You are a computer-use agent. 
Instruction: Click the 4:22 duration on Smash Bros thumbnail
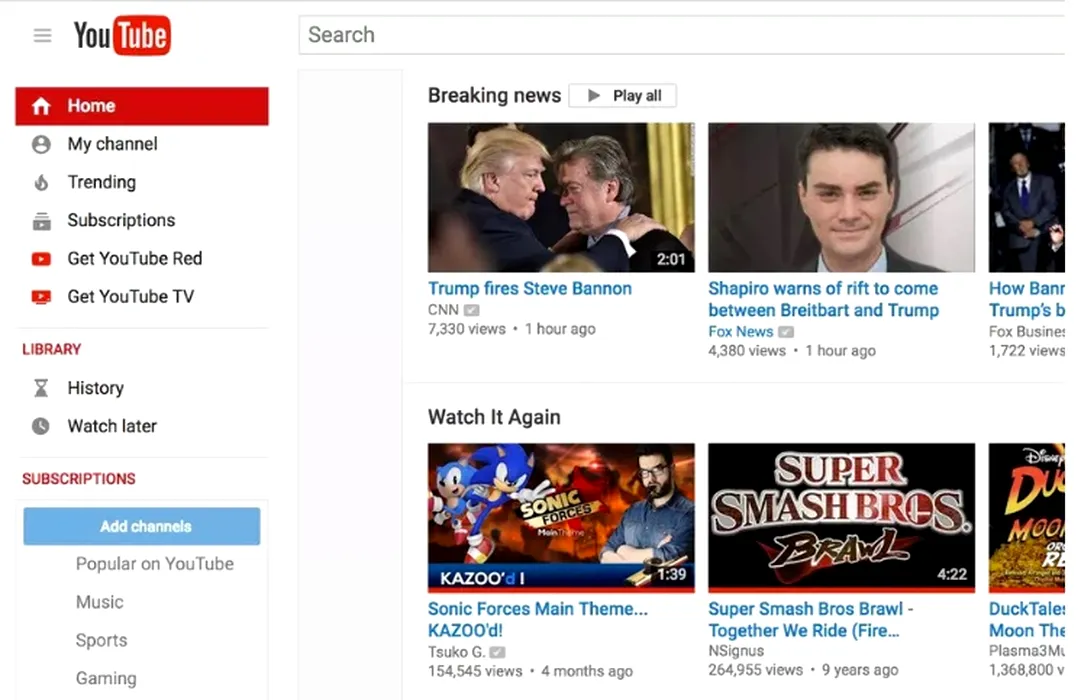point(951,574)
